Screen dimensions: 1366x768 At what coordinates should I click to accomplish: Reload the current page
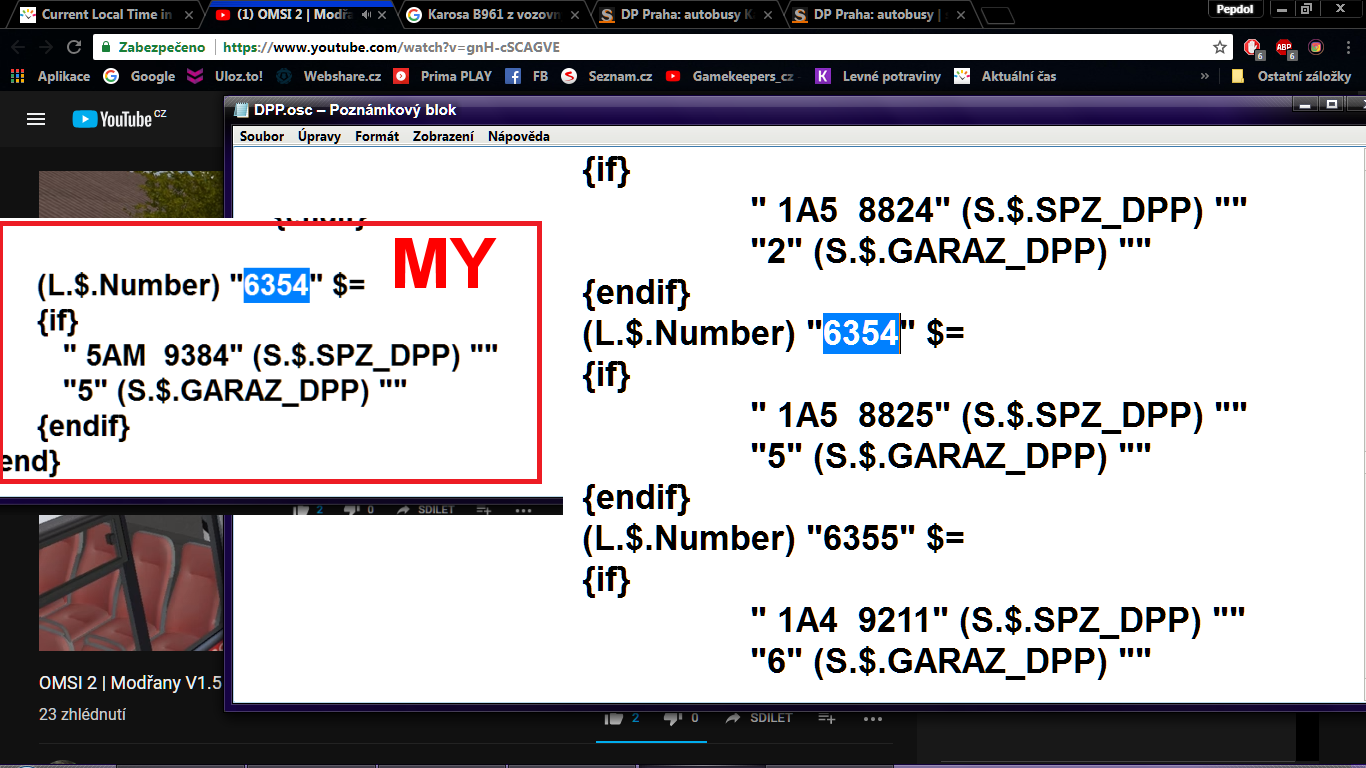click(x=74, y=47)
